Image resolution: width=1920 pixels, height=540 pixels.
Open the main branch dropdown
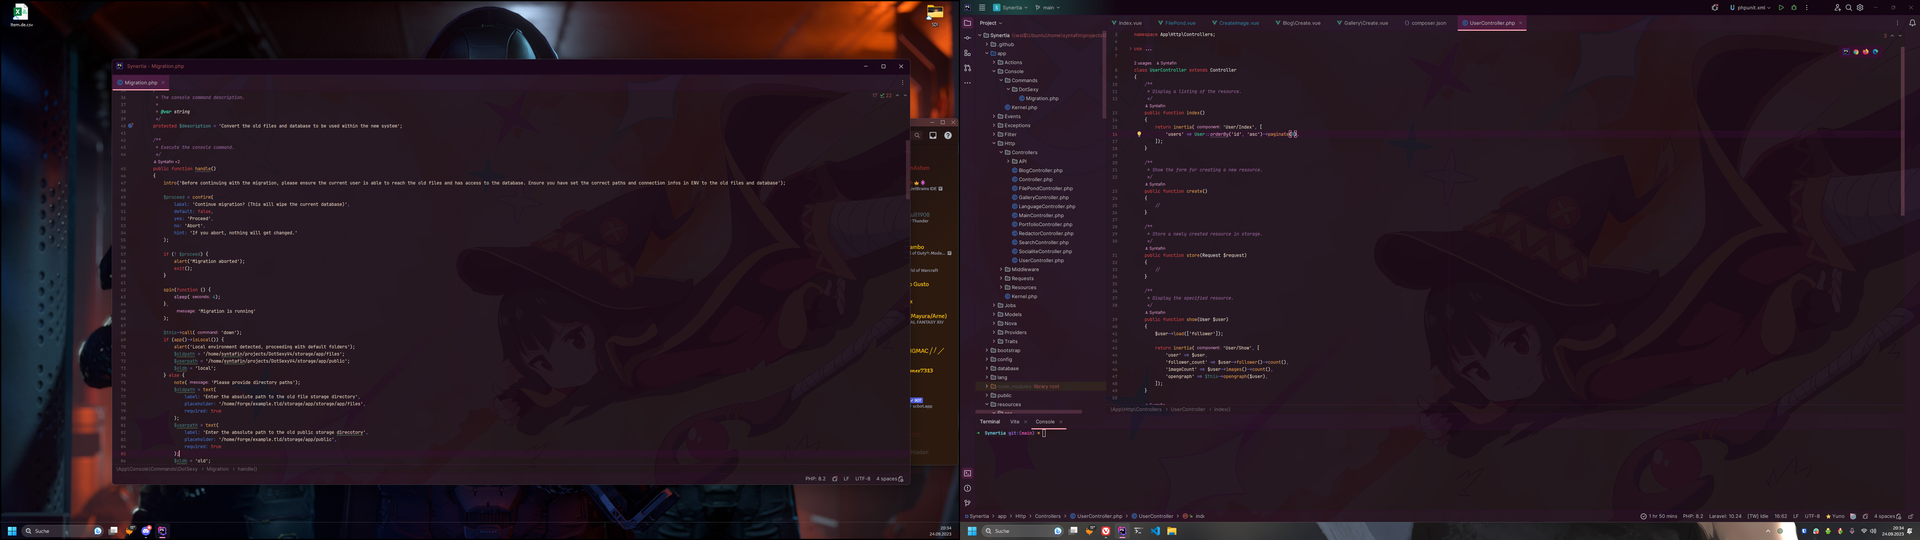[1048, 8]
